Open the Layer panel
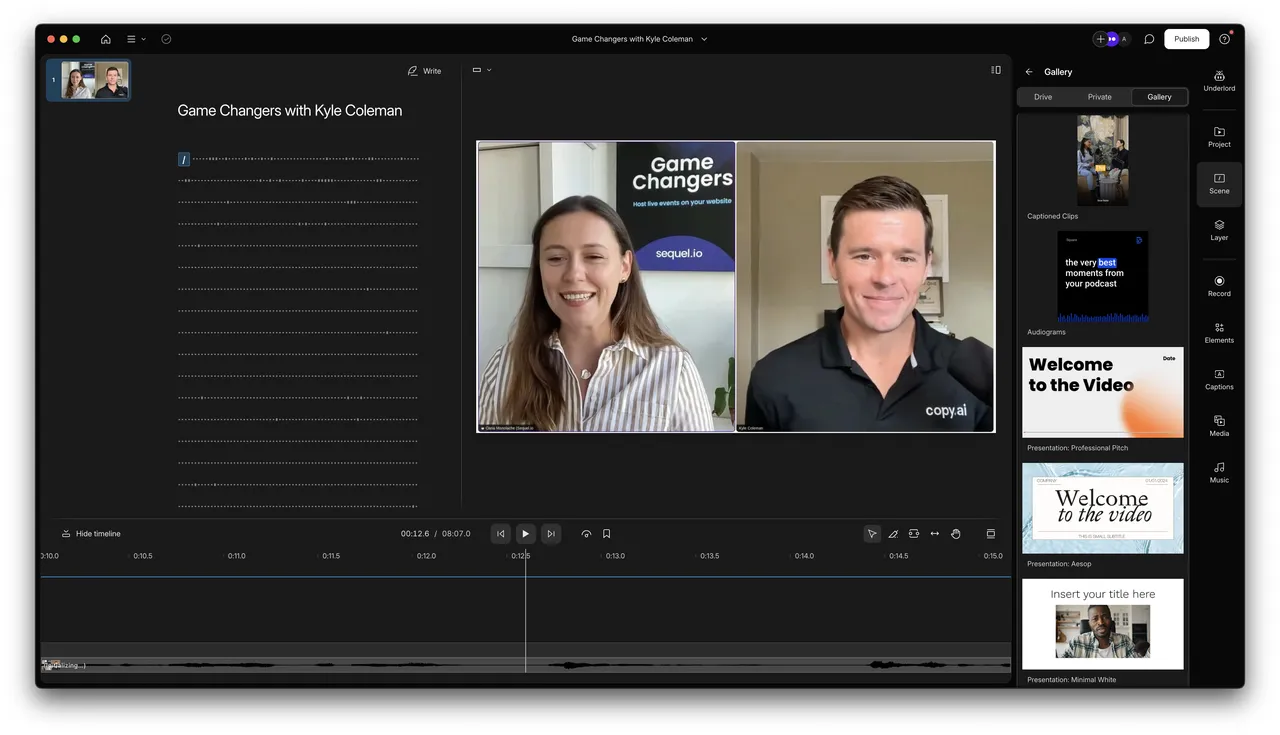This screenshot has height=735, width=1280. click(x=1219, y=230)
